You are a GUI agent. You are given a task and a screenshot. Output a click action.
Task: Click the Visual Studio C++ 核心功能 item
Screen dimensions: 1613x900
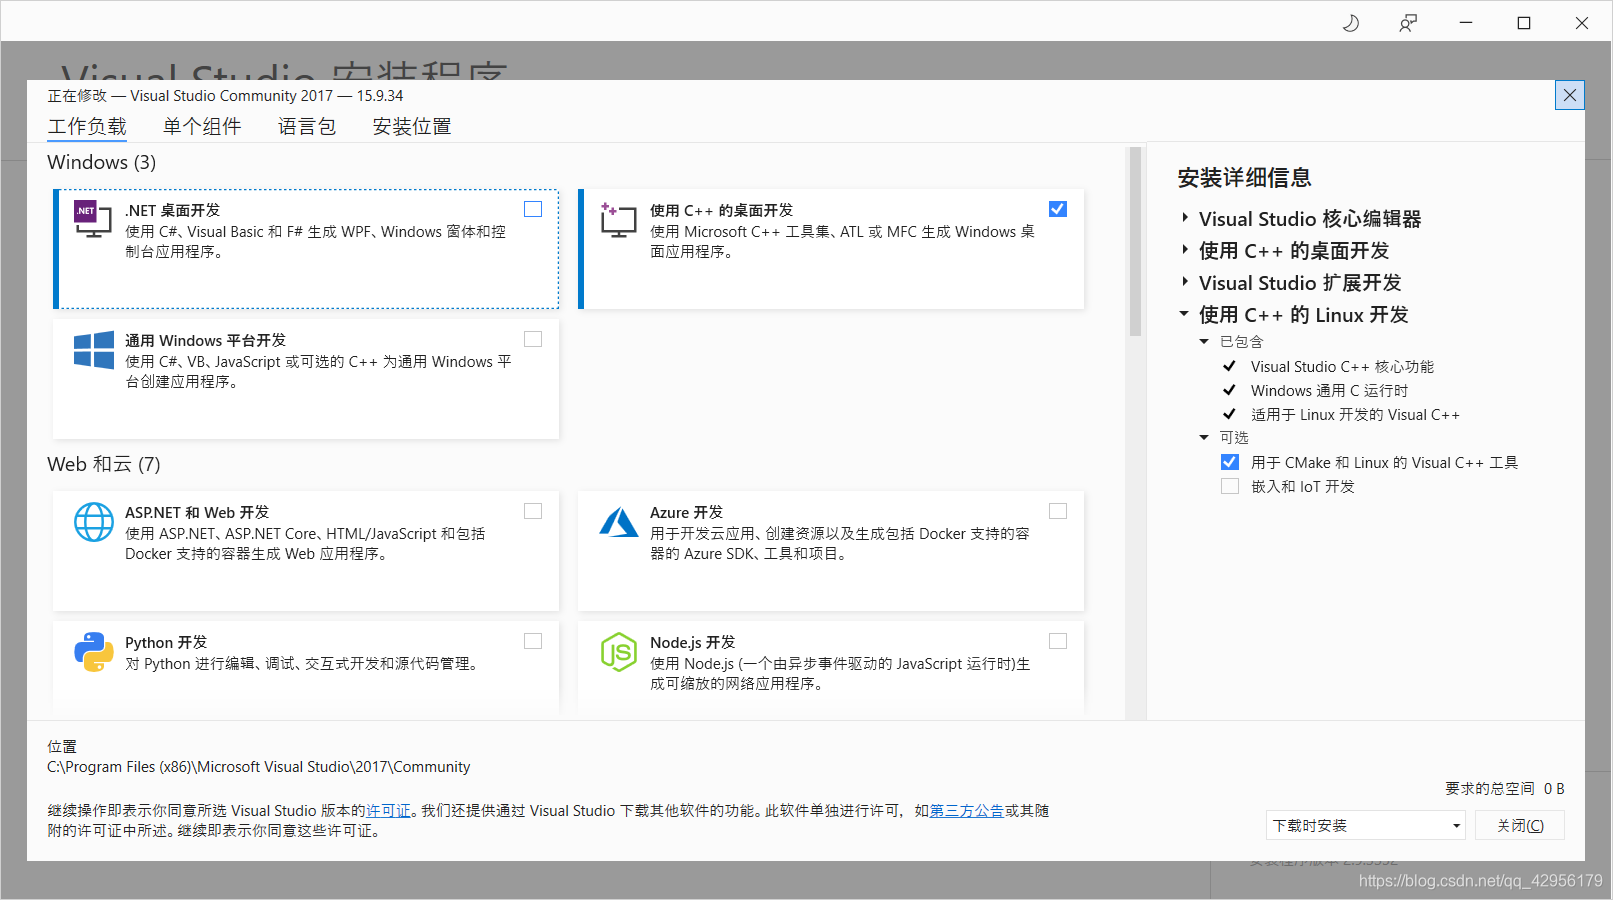tap(1342, 367)
